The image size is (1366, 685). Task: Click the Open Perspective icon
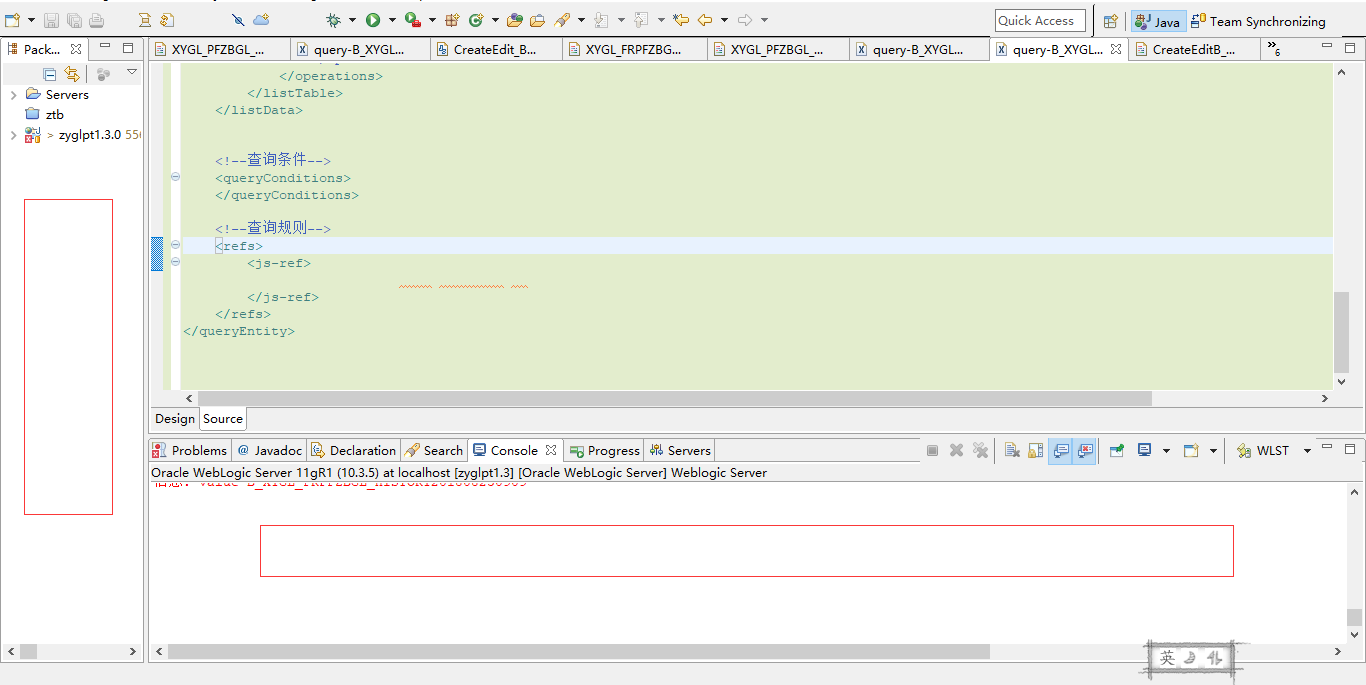click(1110, 21)
